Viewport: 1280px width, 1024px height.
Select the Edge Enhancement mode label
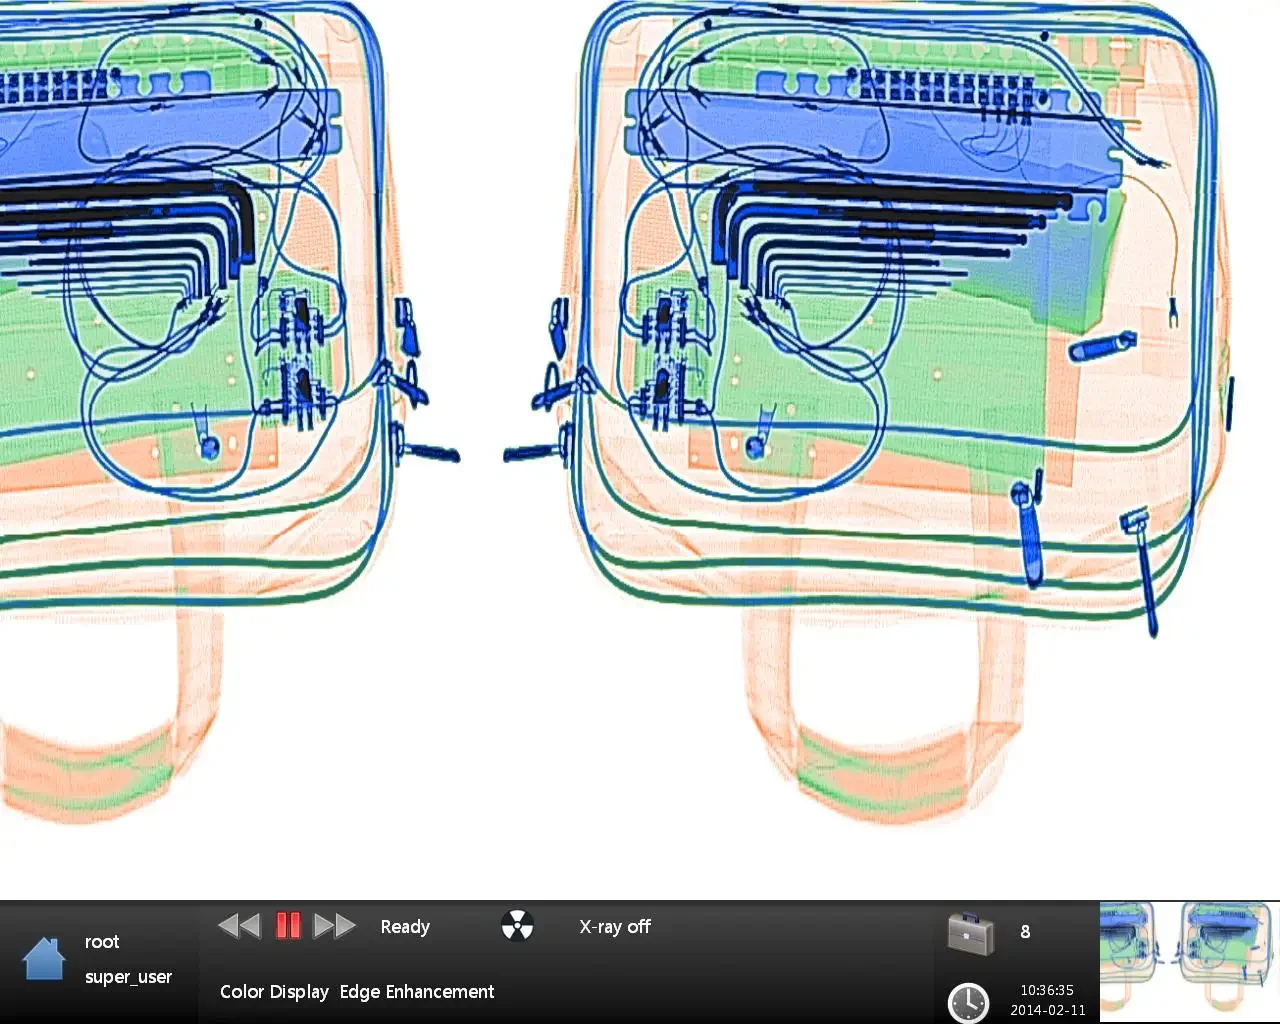pyautogui.click(x=417, y=992)
